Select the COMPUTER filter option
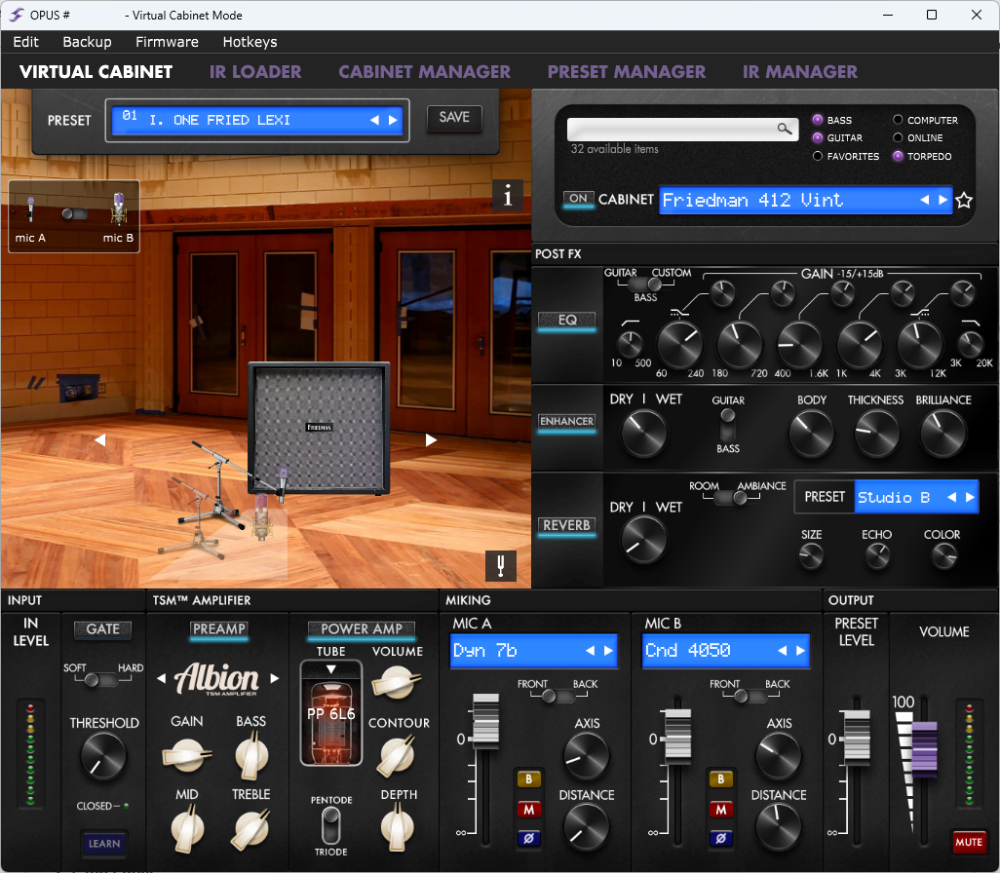The image size is (1000, 873). (897, 120)
